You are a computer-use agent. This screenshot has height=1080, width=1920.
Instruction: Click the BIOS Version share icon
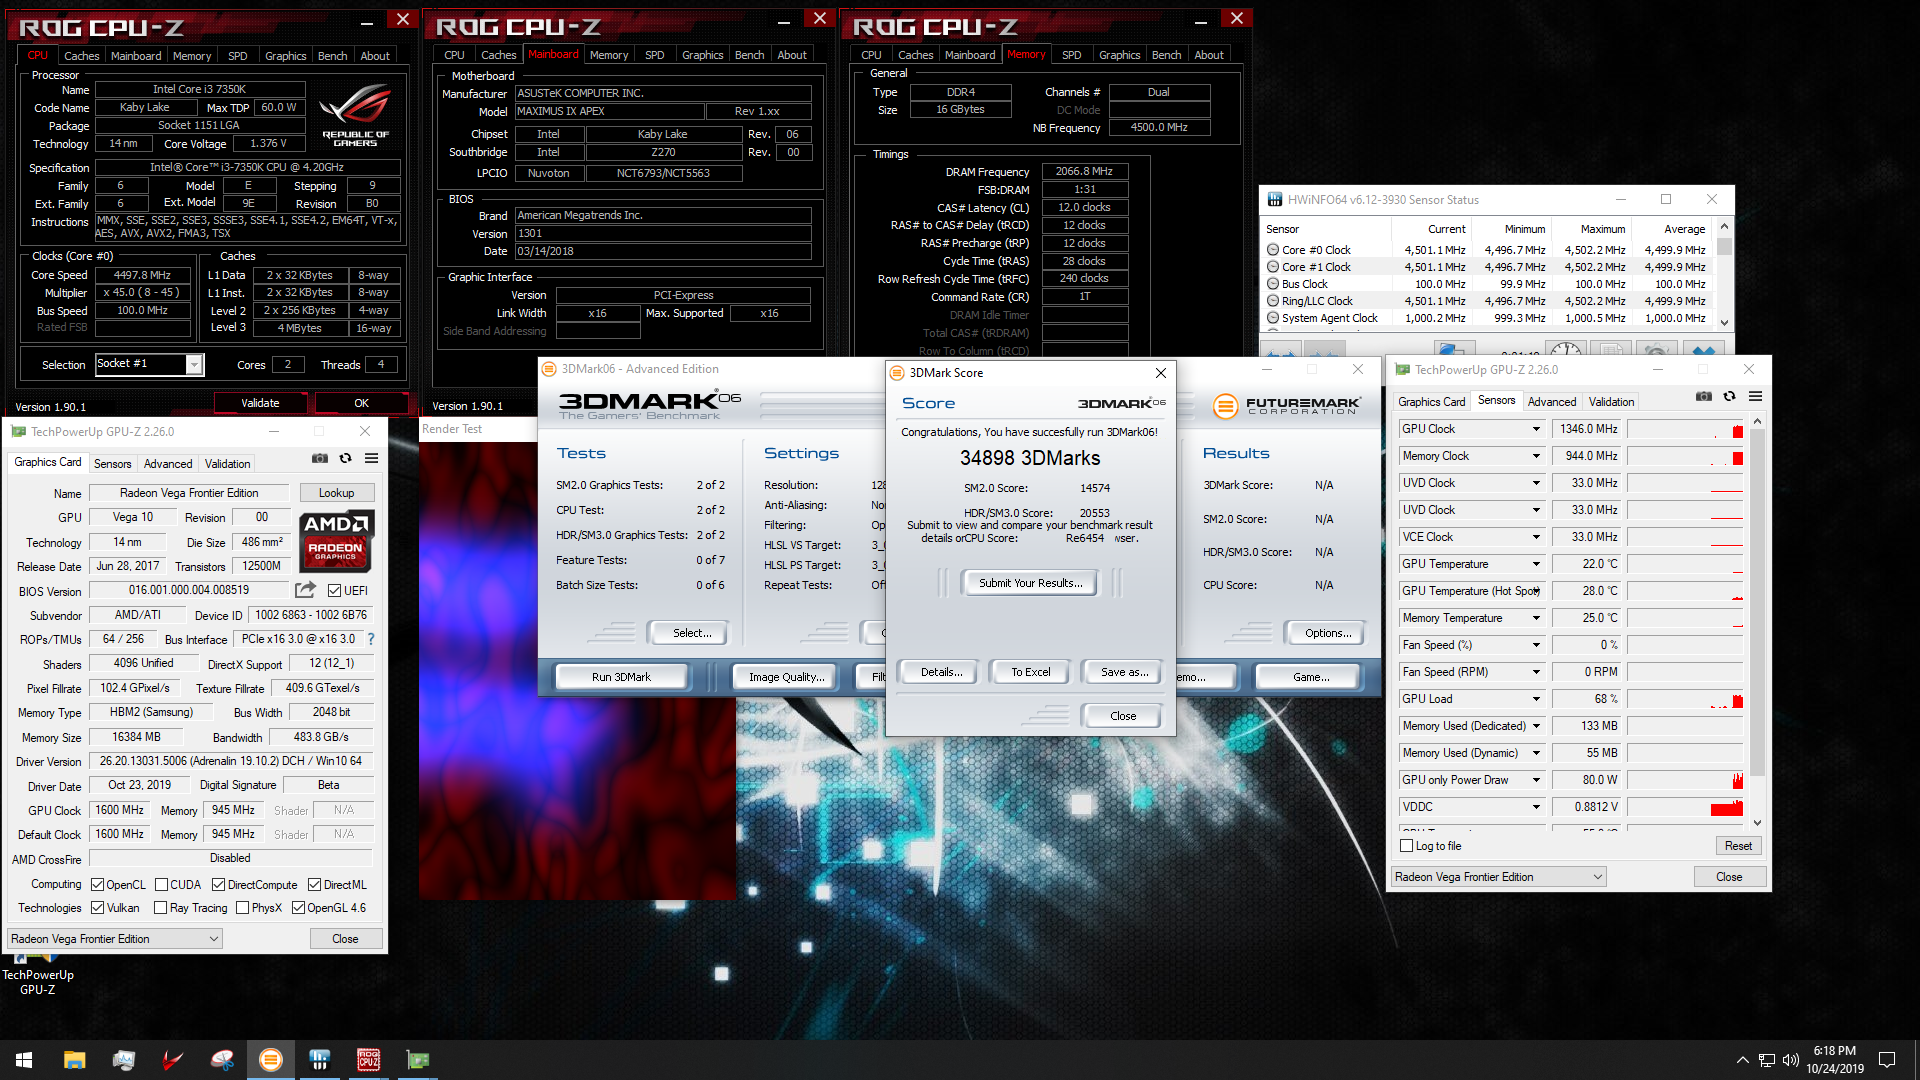click(x=306, y=590)
